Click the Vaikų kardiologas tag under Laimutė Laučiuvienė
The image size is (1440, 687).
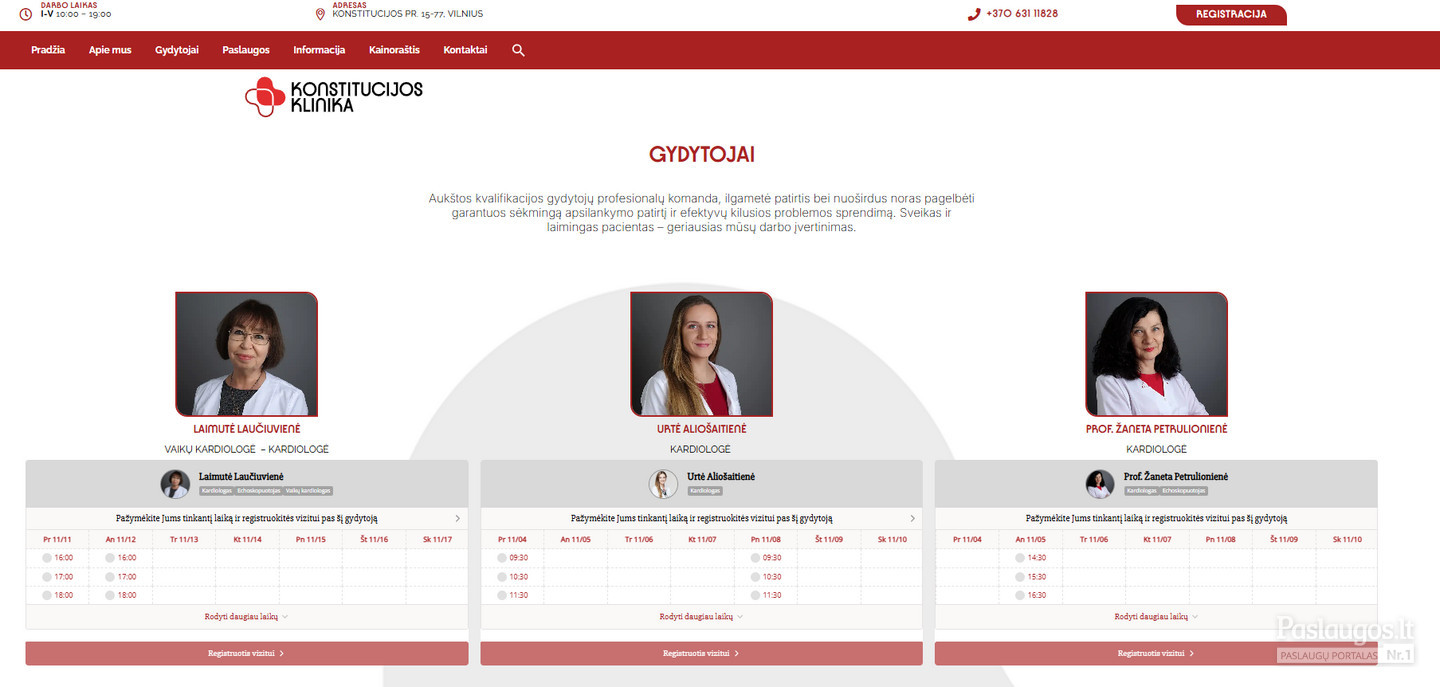click(308, 491)
